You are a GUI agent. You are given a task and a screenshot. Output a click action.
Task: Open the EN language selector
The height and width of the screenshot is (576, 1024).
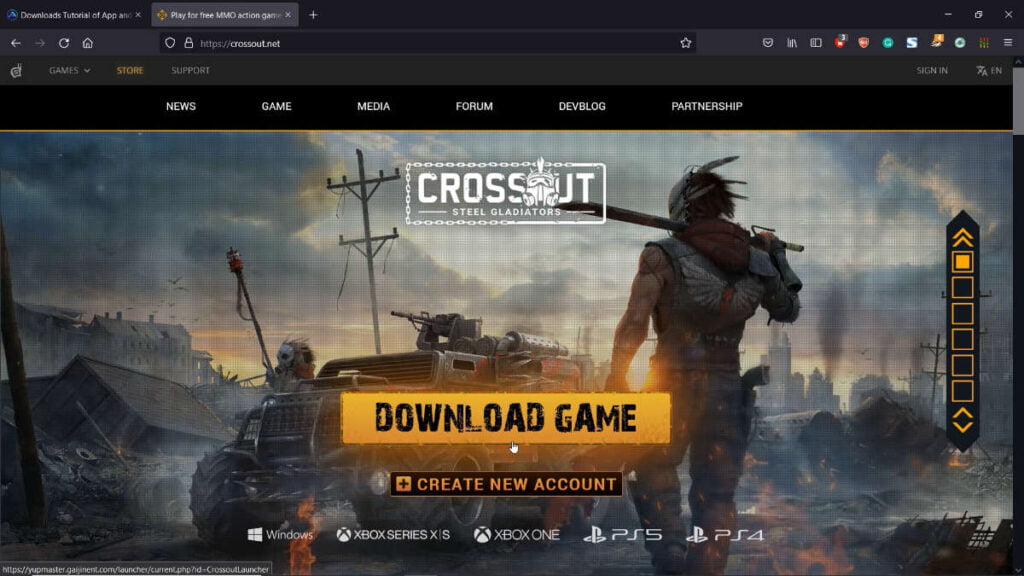pos(989,71)
